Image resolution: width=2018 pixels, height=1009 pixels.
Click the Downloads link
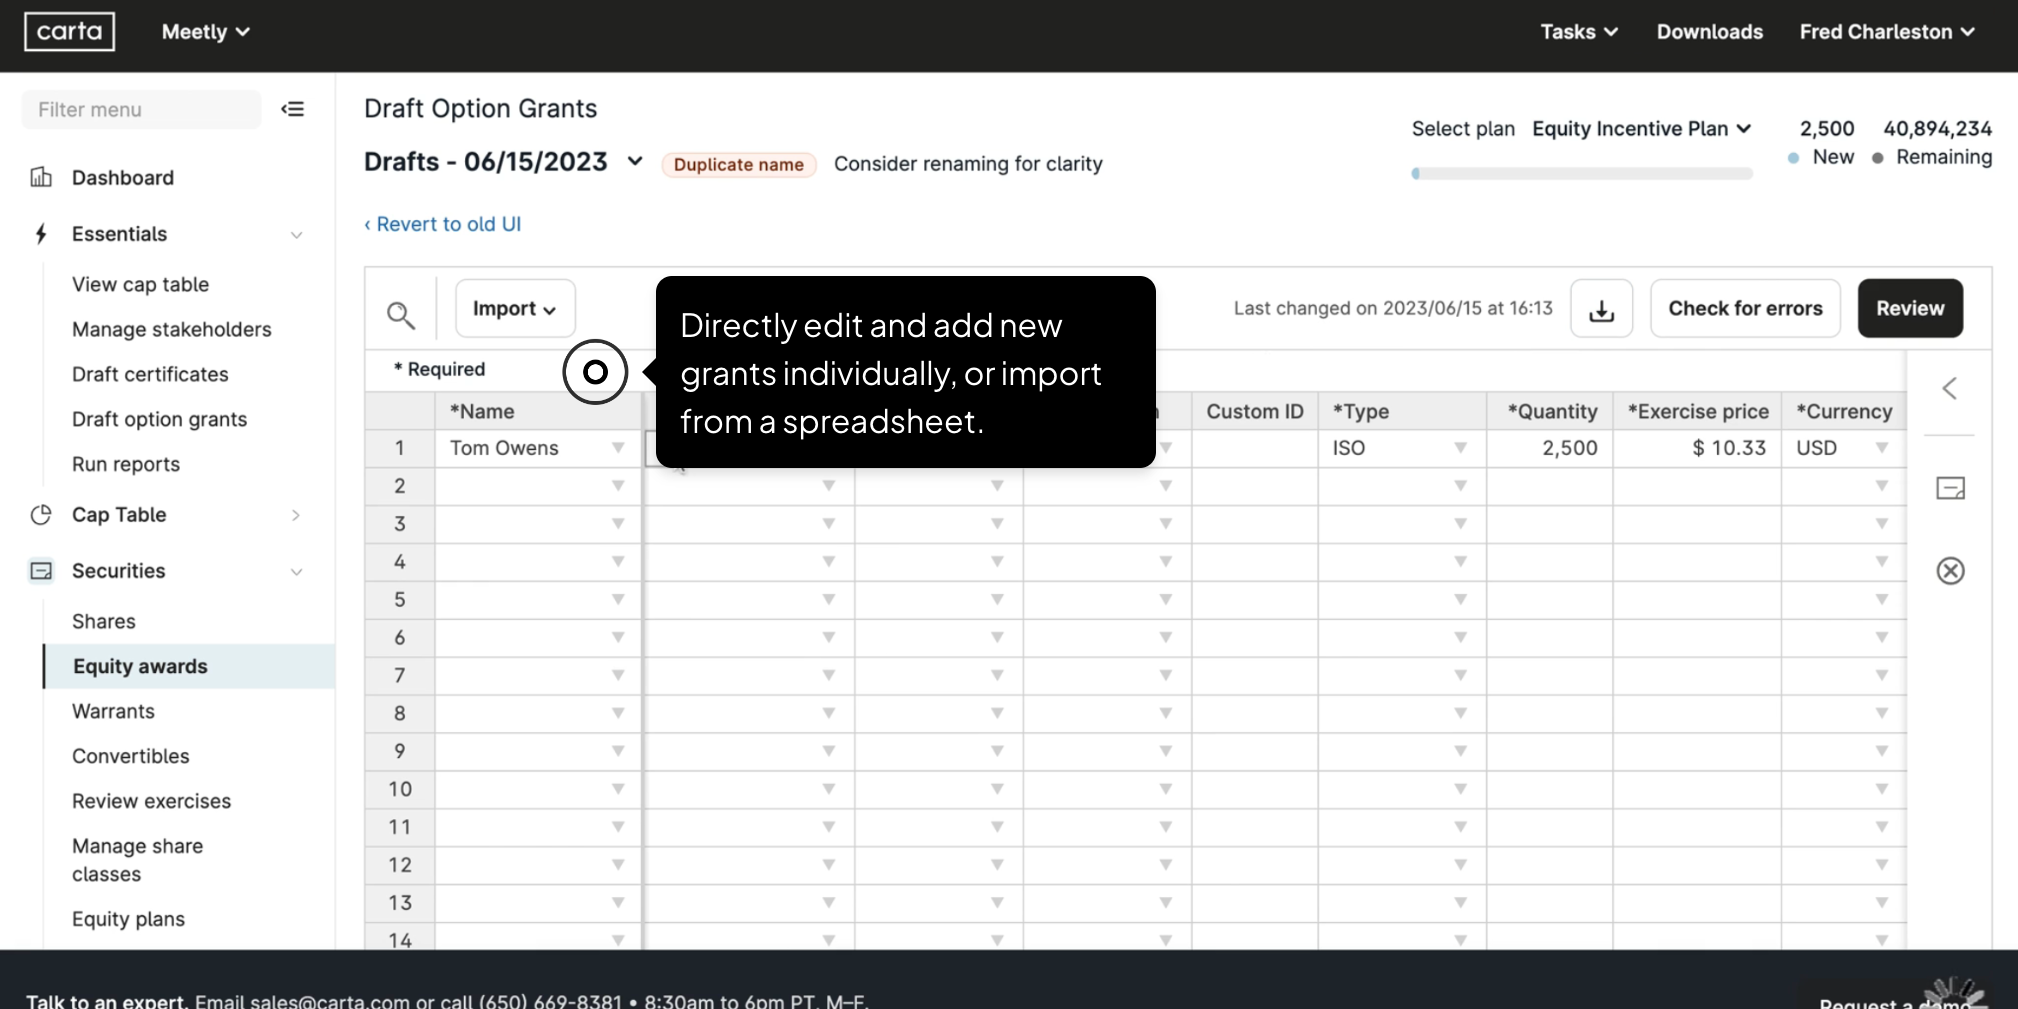pos(1710,32)
